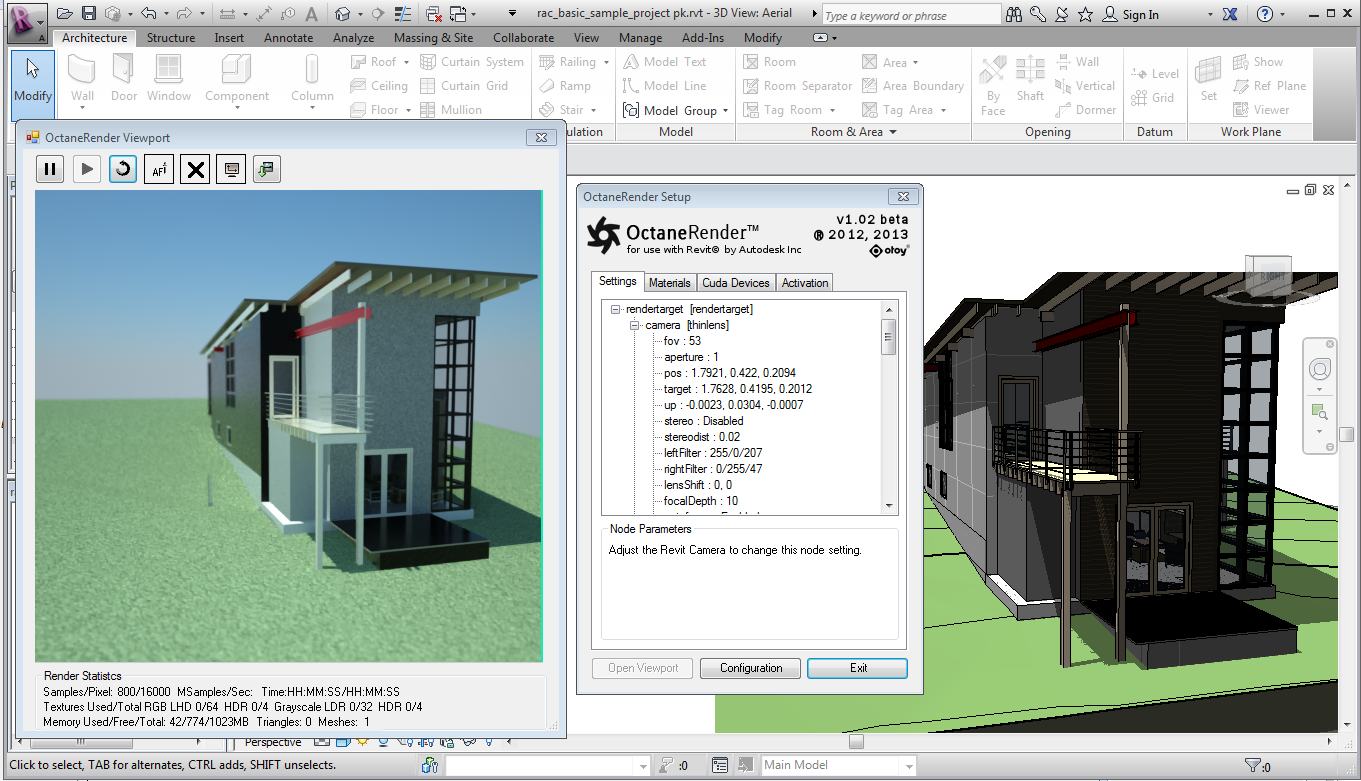The height and width of the screenshot is (781, 1361).
Task: Open the Default 3D View house icon
Action: pyautogui.click(x=343, y=14)
